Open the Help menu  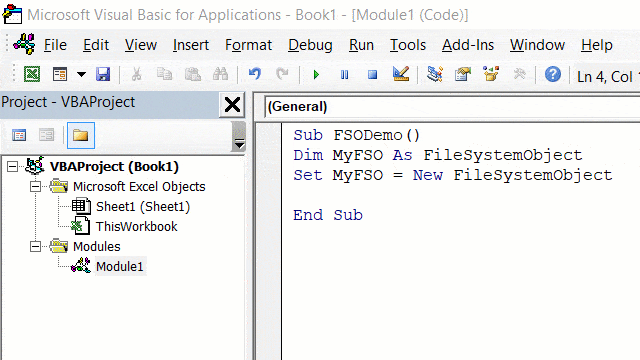[597, 45]
